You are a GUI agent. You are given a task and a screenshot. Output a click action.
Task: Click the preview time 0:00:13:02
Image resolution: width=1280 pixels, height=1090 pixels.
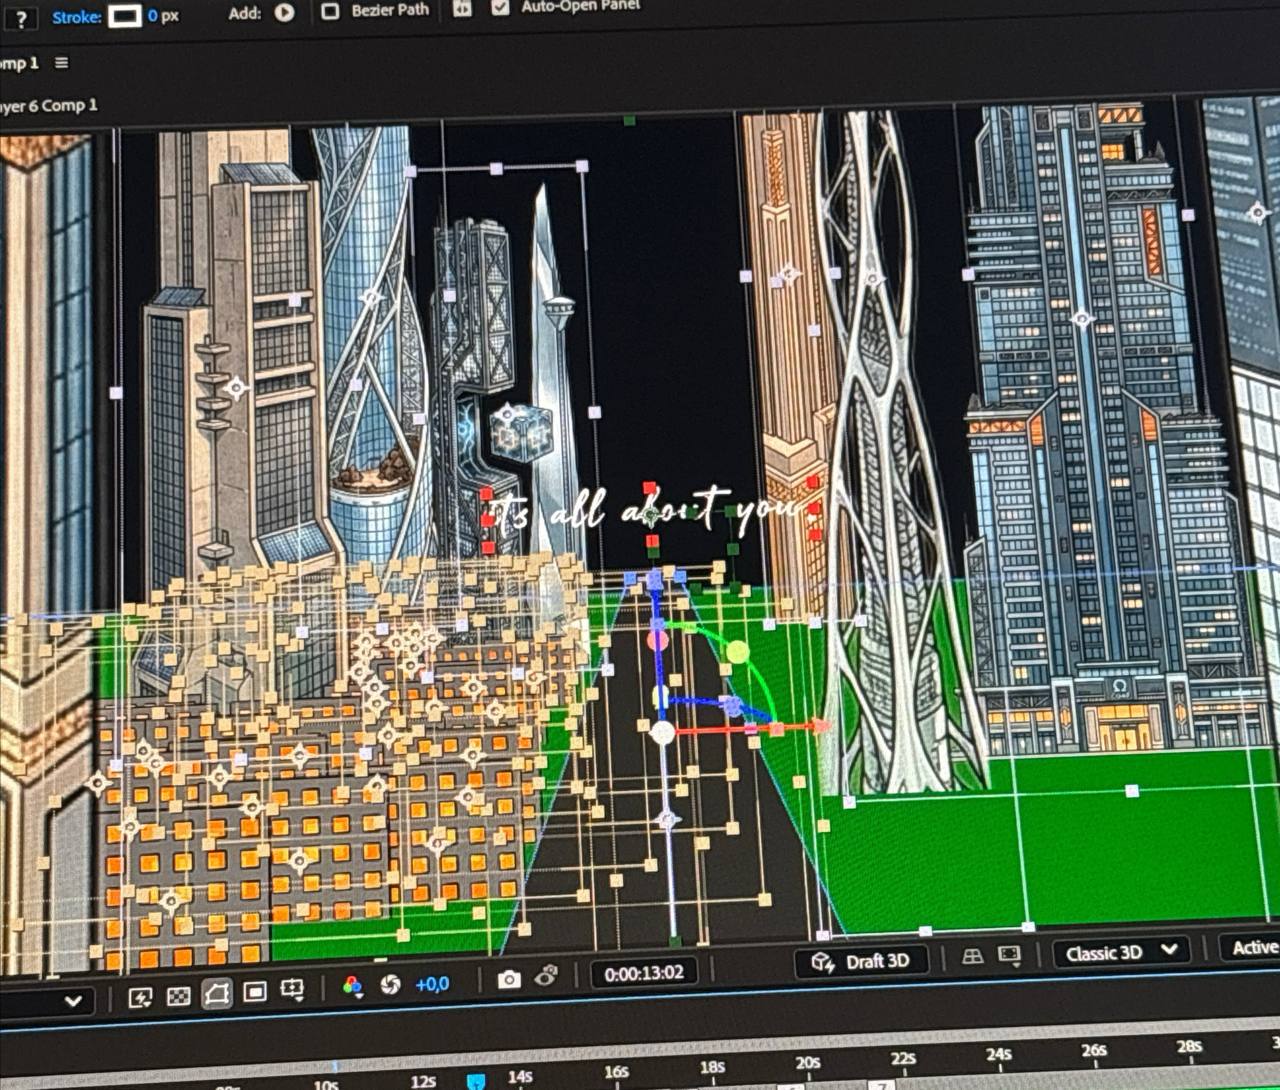[644, 972]
